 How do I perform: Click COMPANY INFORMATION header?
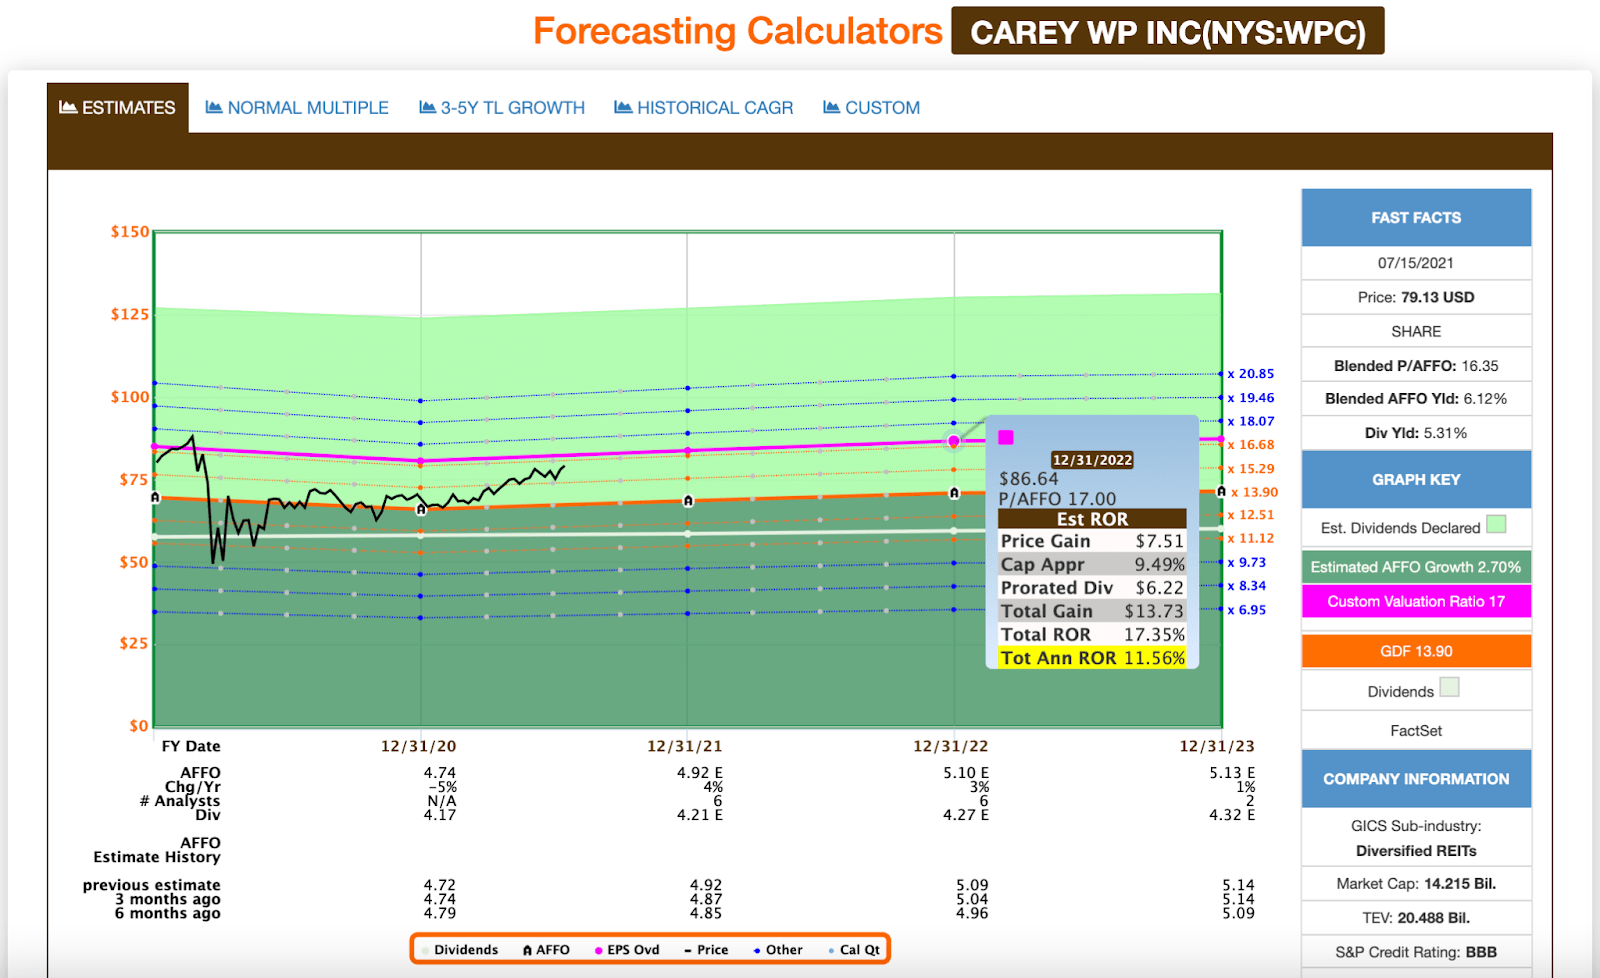(1416, 778)
